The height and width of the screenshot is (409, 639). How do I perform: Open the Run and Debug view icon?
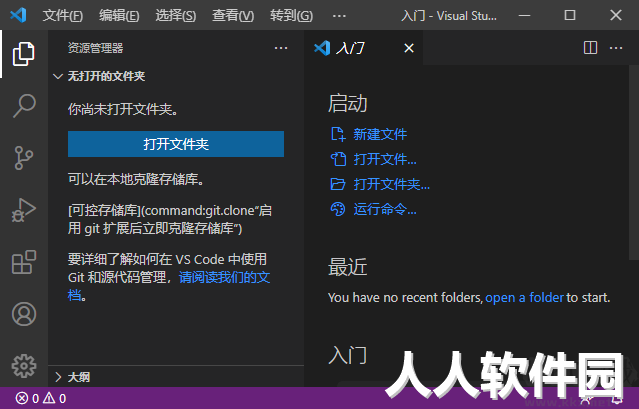click(24, 210)
